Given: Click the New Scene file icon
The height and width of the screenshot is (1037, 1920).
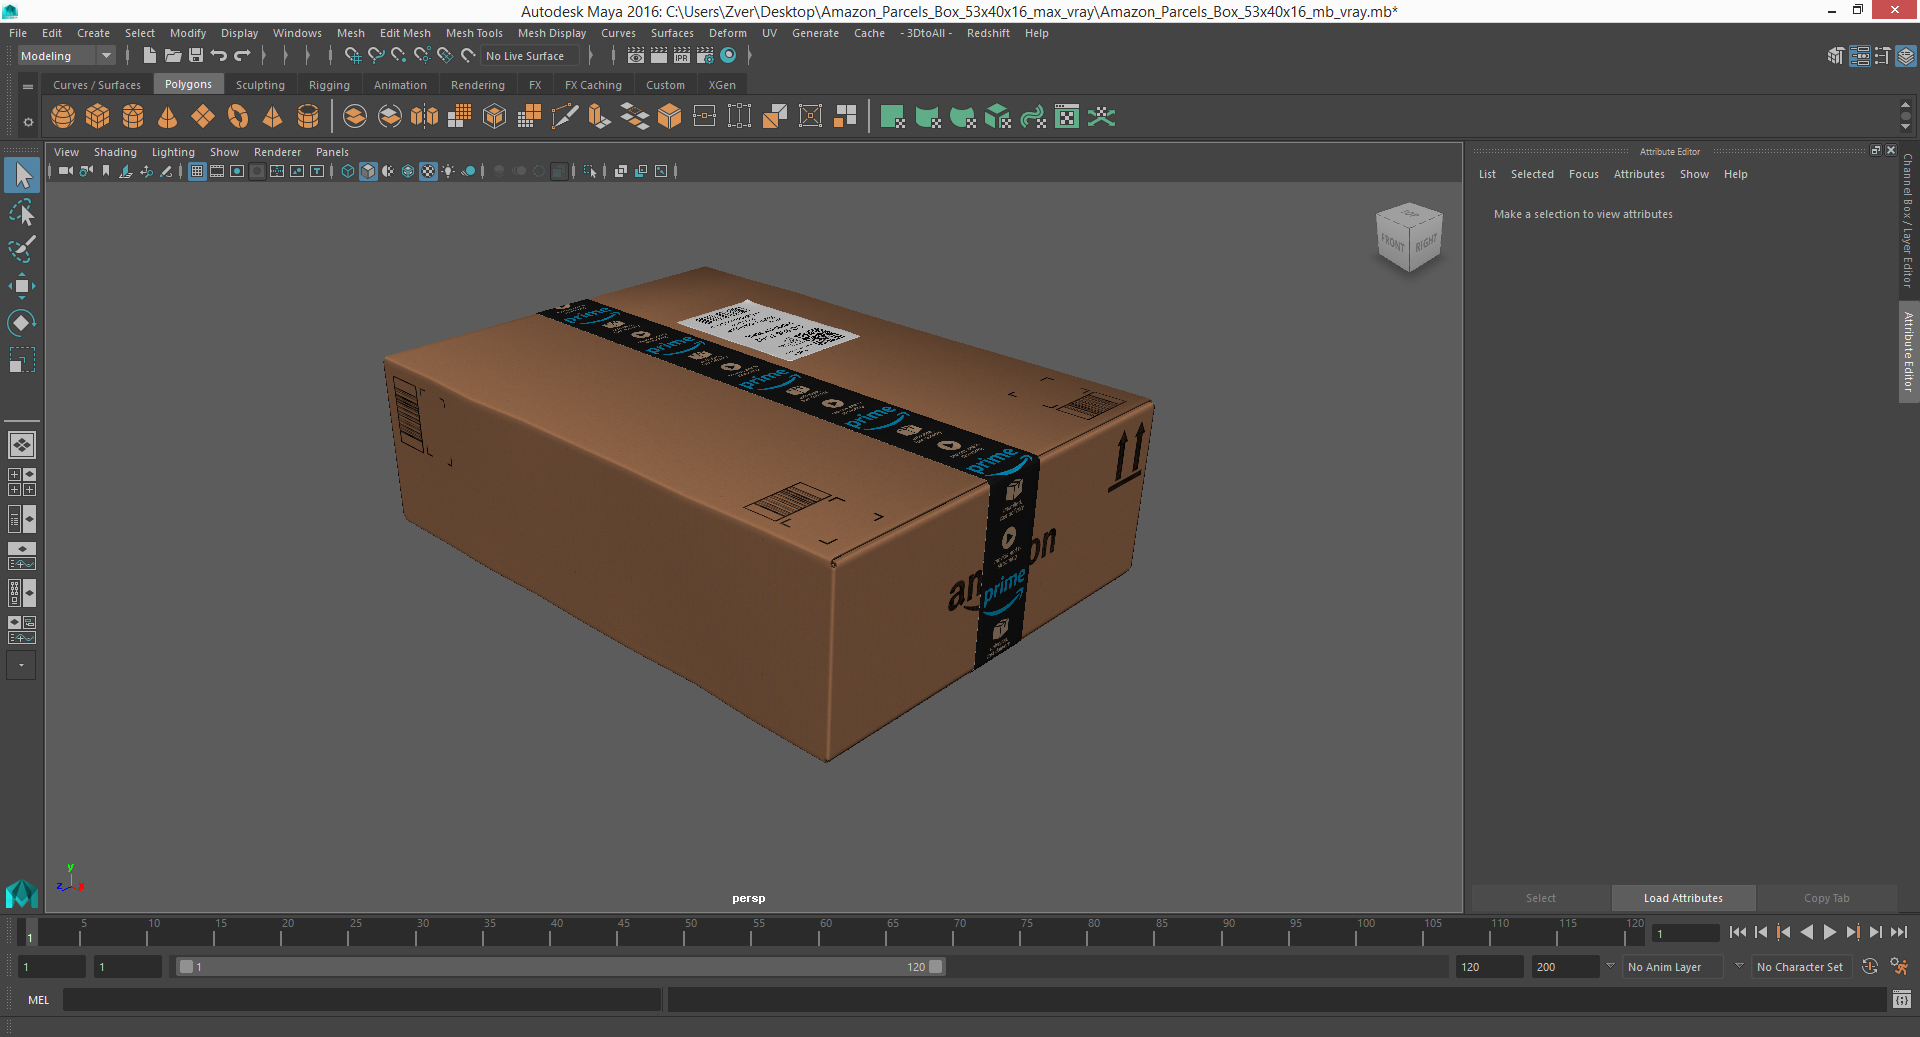Looking at the screenshot, I should tap(150, 56).
